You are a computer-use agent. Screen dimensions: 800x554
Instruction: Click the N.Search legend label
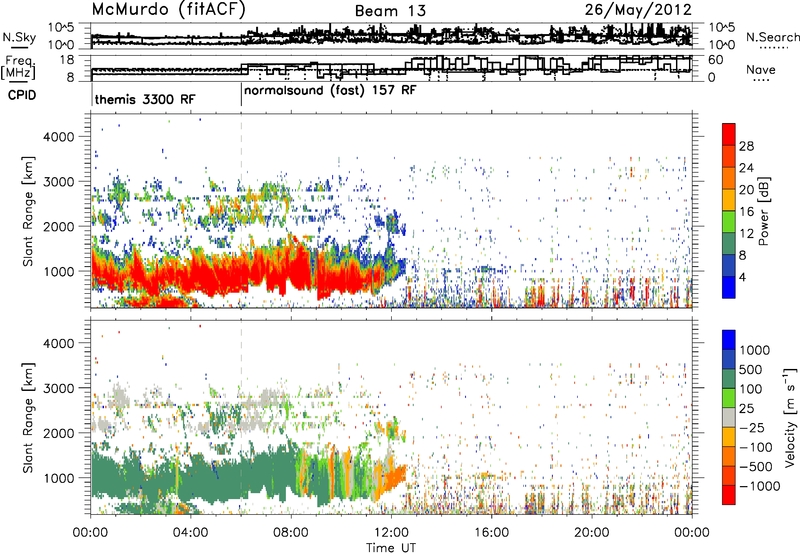[x=772, y=37]
